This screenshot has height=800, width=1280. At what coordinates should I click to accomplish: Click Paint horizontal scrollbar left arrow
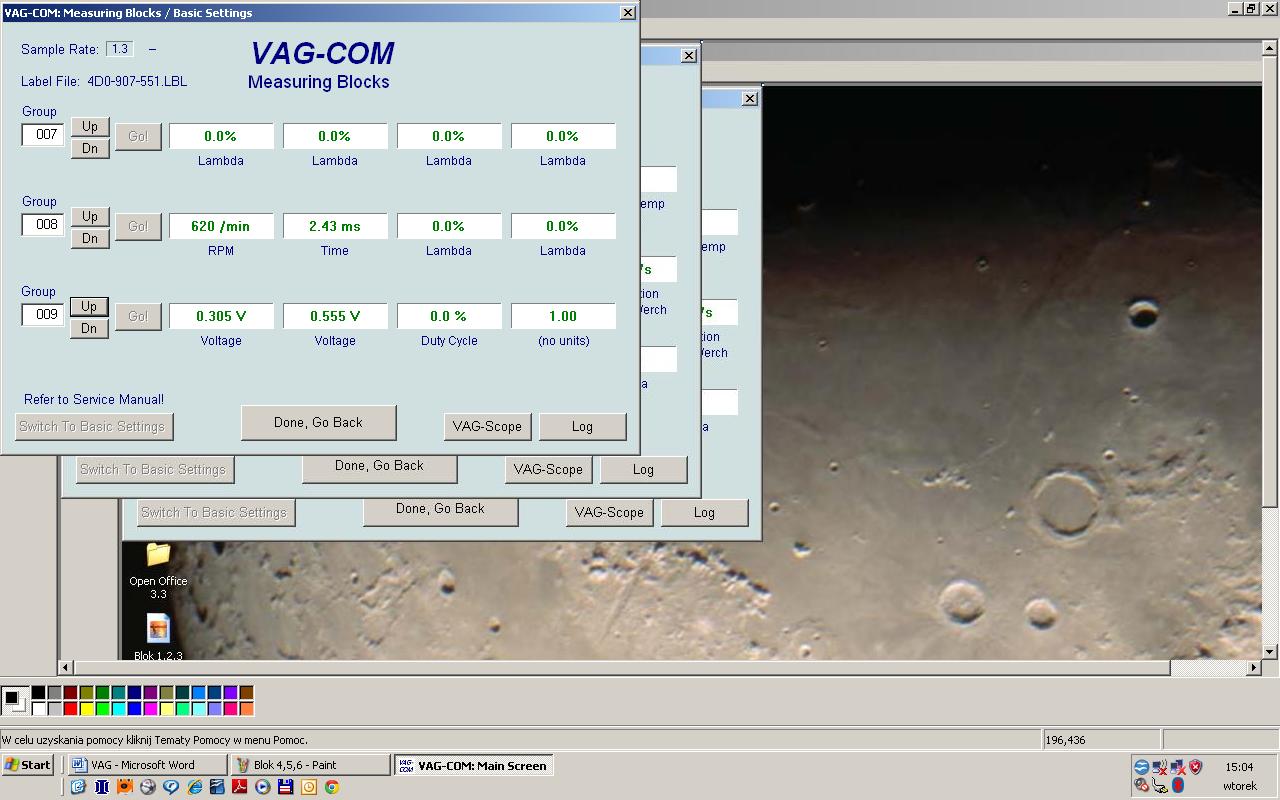67,667
